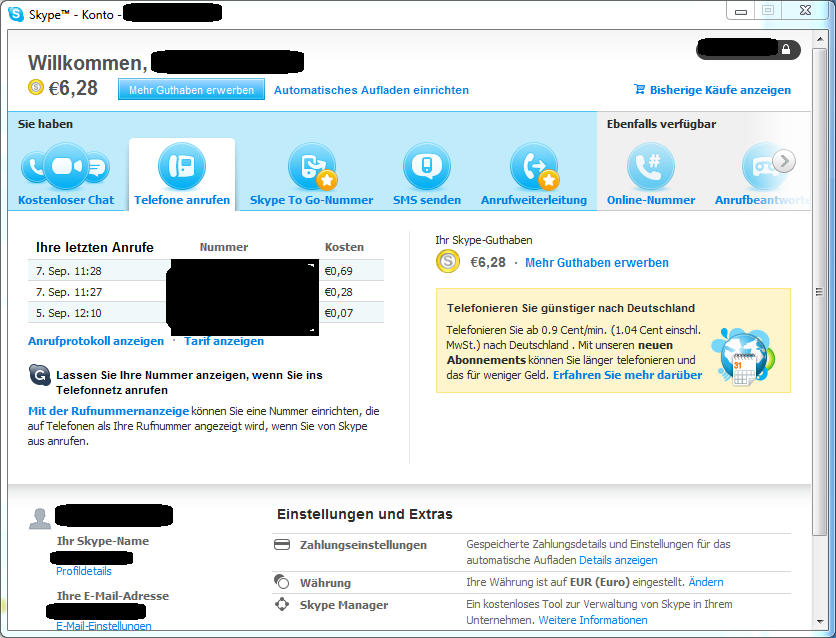This screenshot has height=638, width=836.
Task: Click the Online-Nummer icon
Action: 651,167
